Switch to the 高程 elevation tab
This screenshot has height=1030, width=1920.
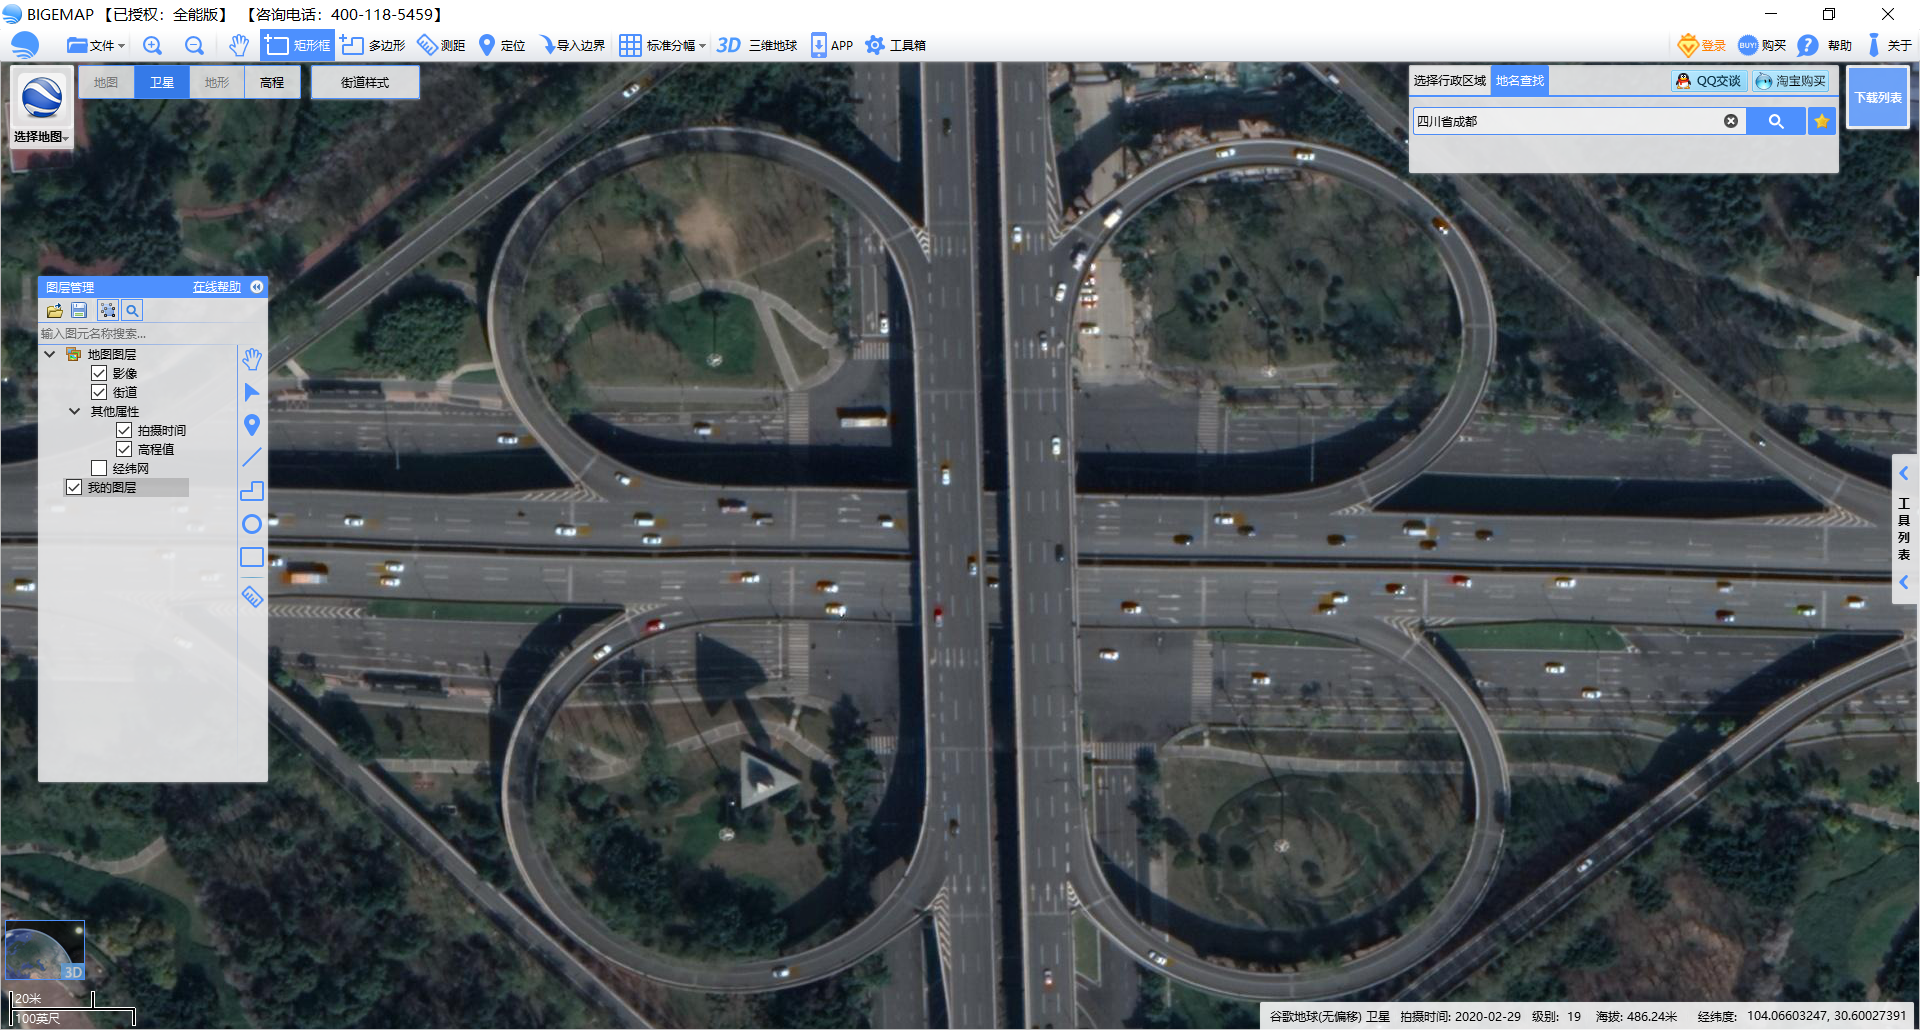(x=272, y=82)
